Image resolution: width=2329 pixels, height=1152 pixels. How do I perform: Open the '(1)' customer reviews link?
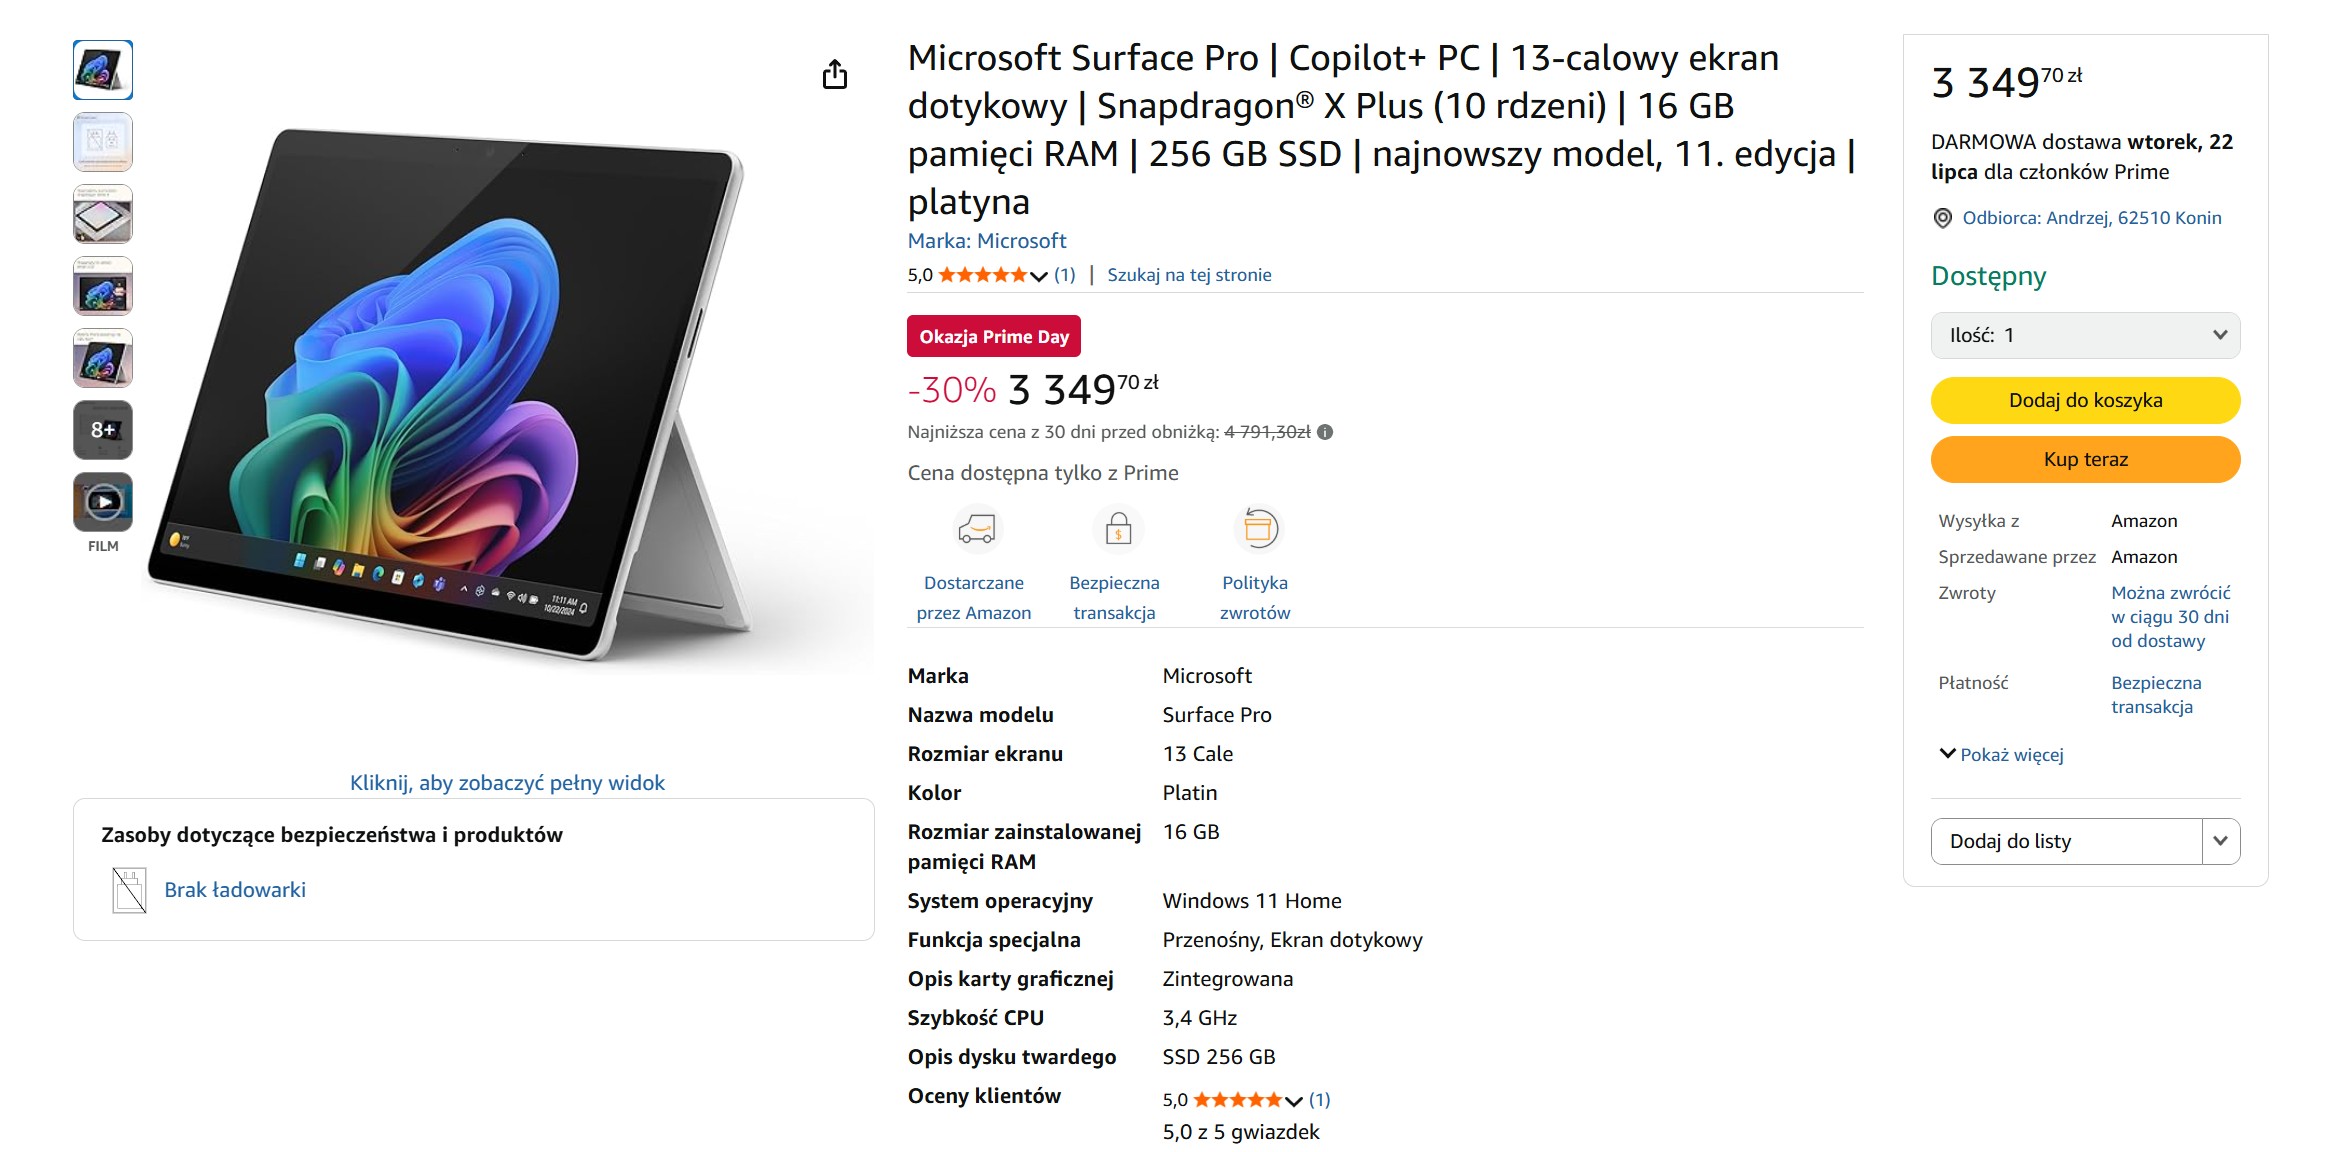[x=1066, y=274]
